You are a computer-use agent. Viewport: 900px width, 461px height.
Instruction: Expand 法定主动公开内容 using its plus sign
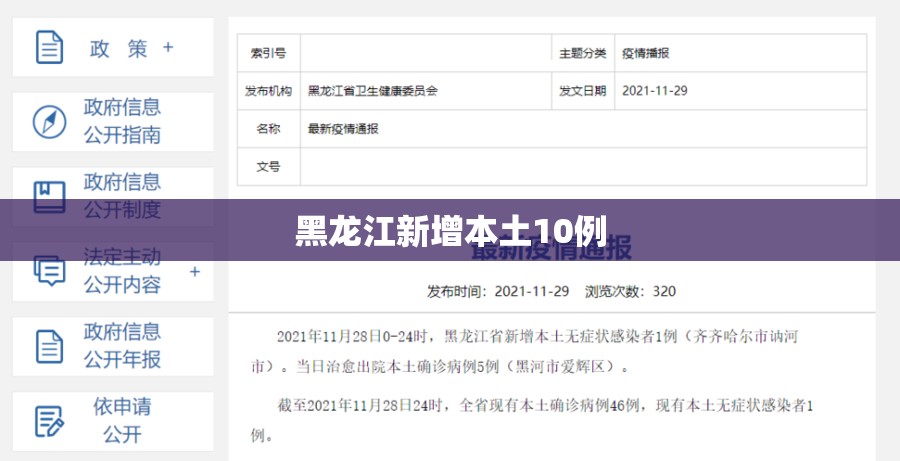coord(195,272)
